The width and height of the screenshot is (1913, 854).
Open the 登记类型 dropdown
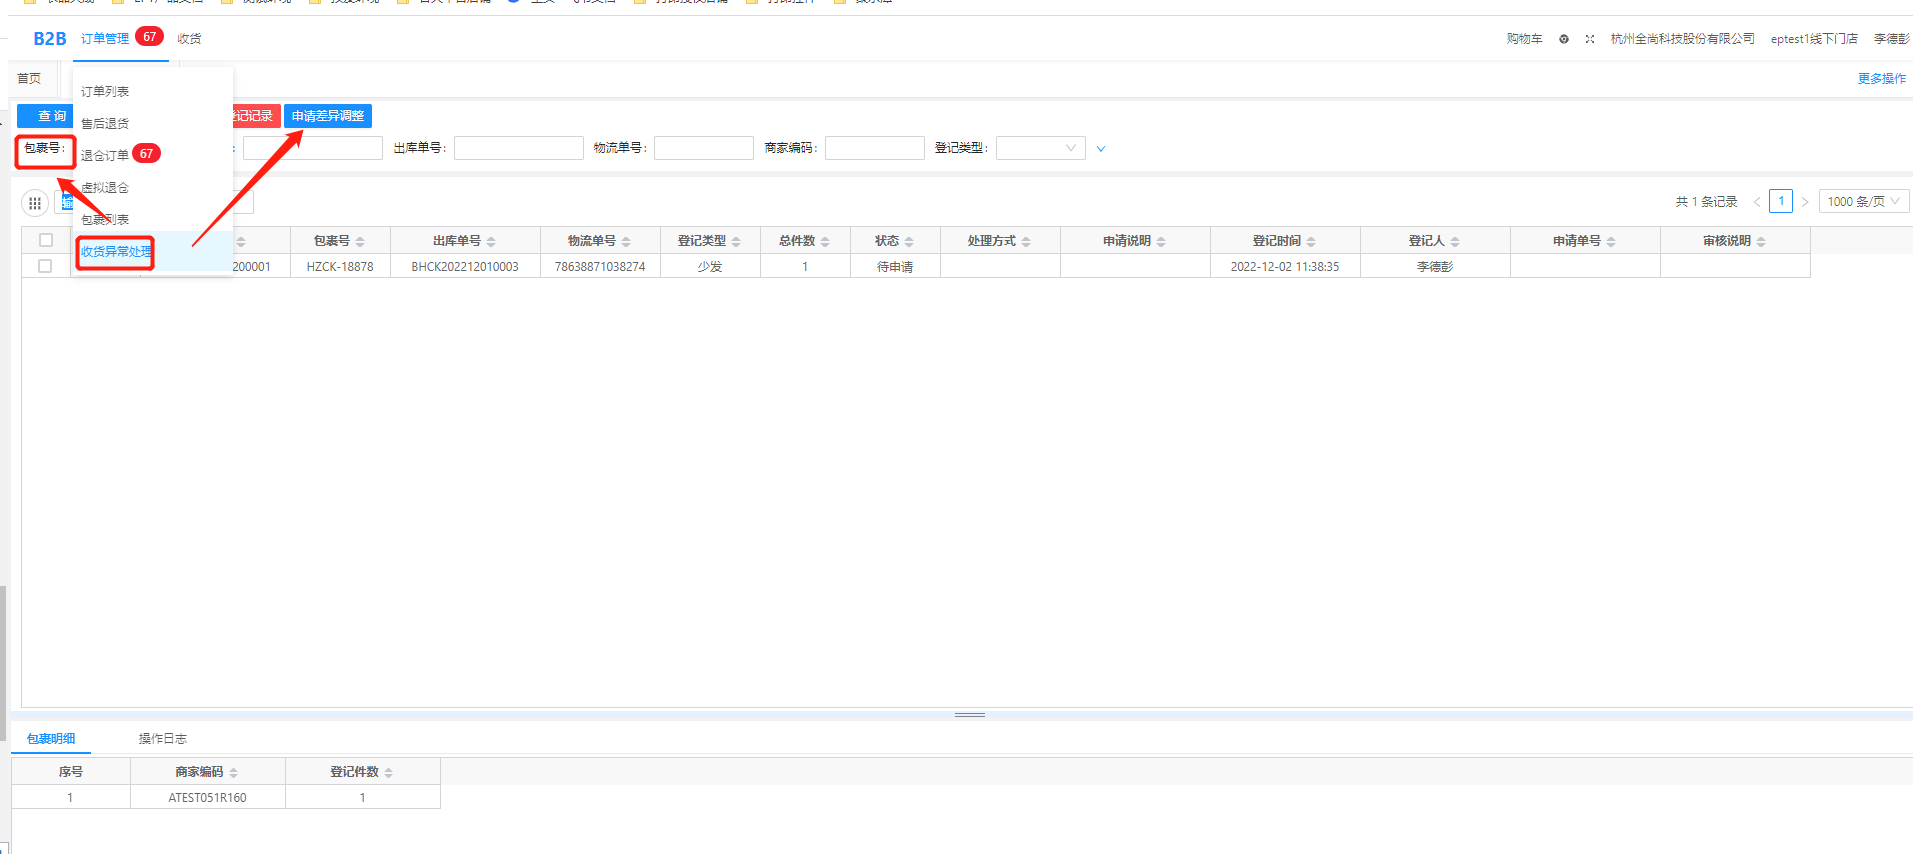pyautogui.click(x=1040, y=149)
